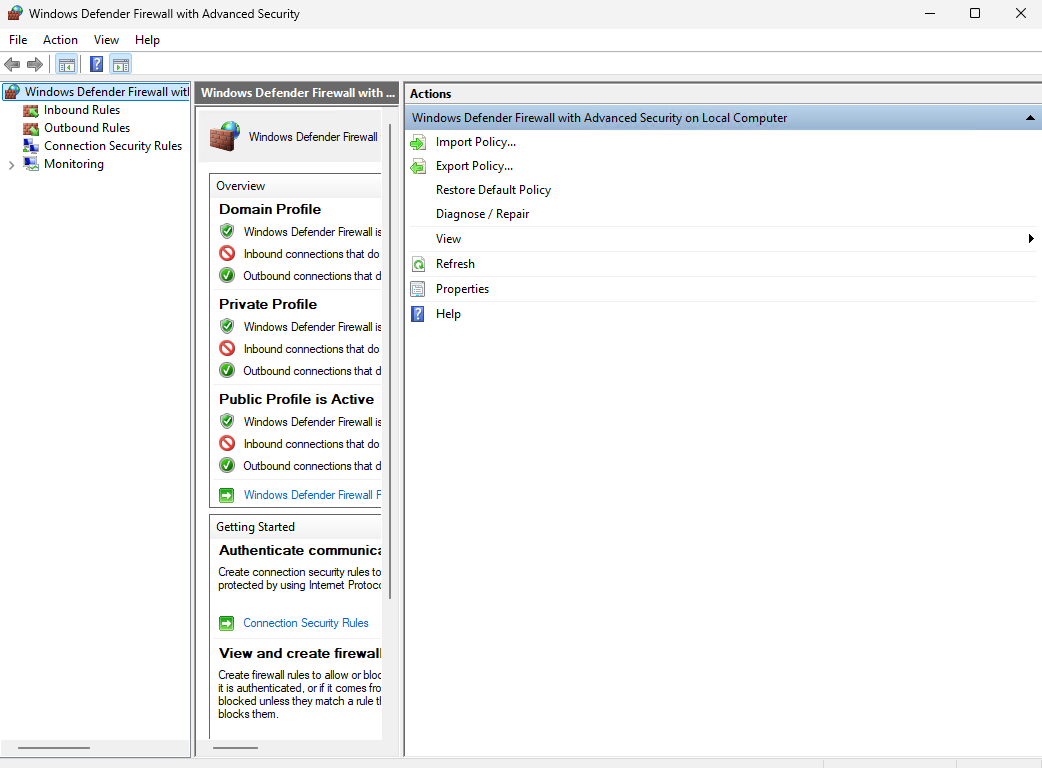The image size is (1042, 768).
Task: Click Import Policy... action
Action: (476, 142)
